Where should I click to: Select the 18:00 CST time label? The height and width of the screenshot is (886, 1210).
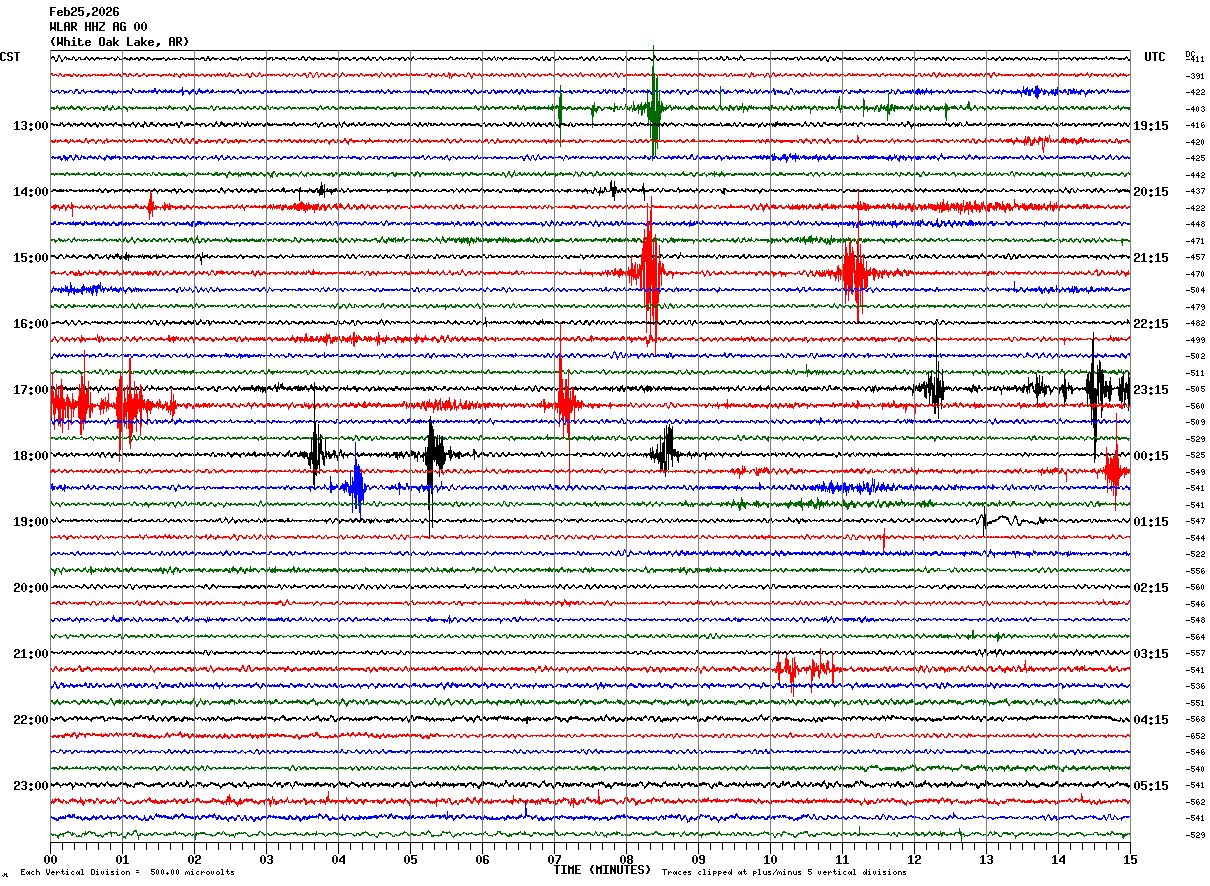point(30,456)
